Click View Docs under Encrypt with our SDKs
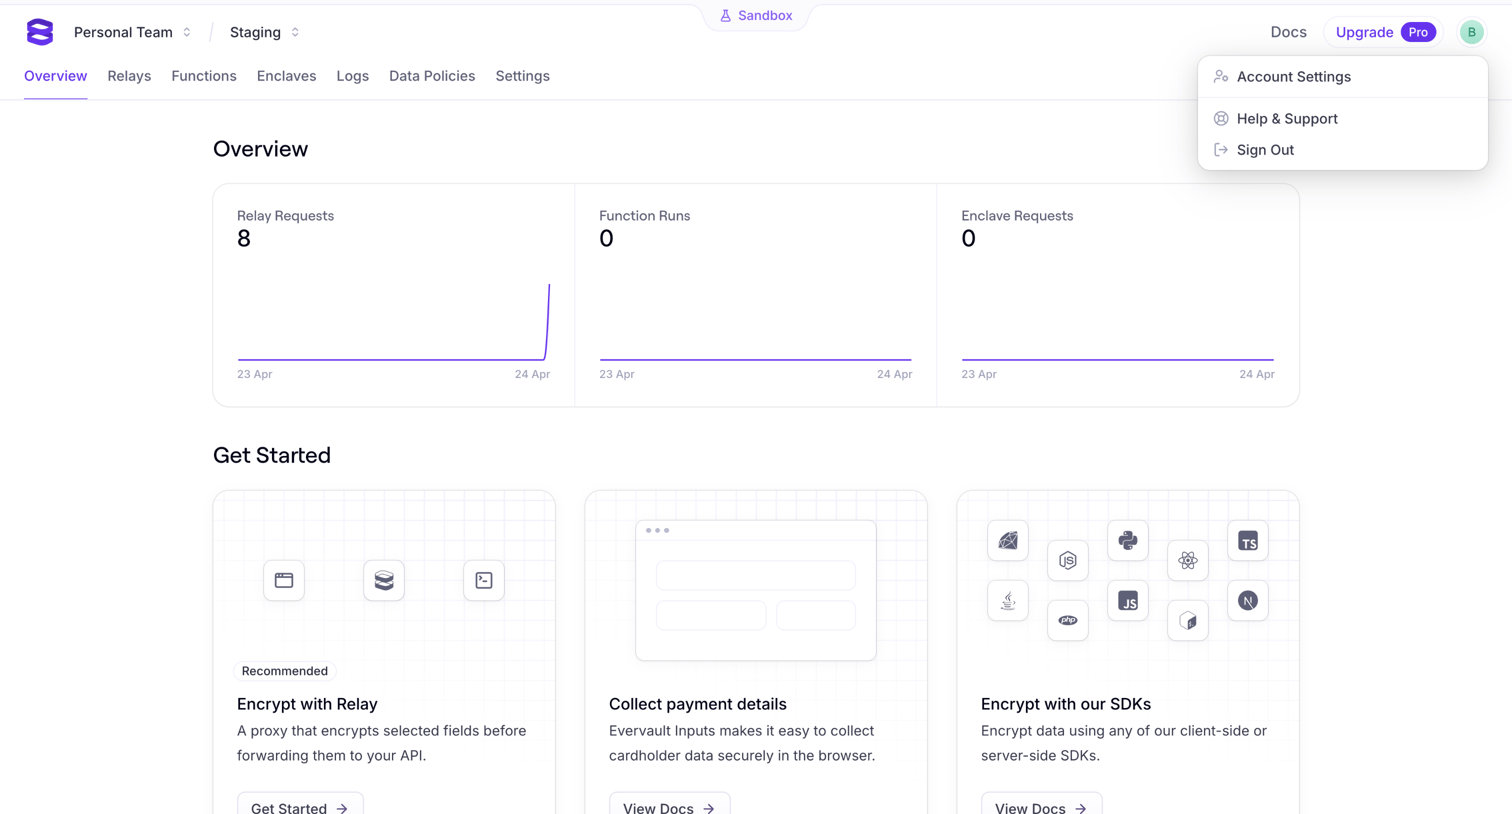Image resolution: width=1512 pixels, height=814 pixels. click(1041, 806)
